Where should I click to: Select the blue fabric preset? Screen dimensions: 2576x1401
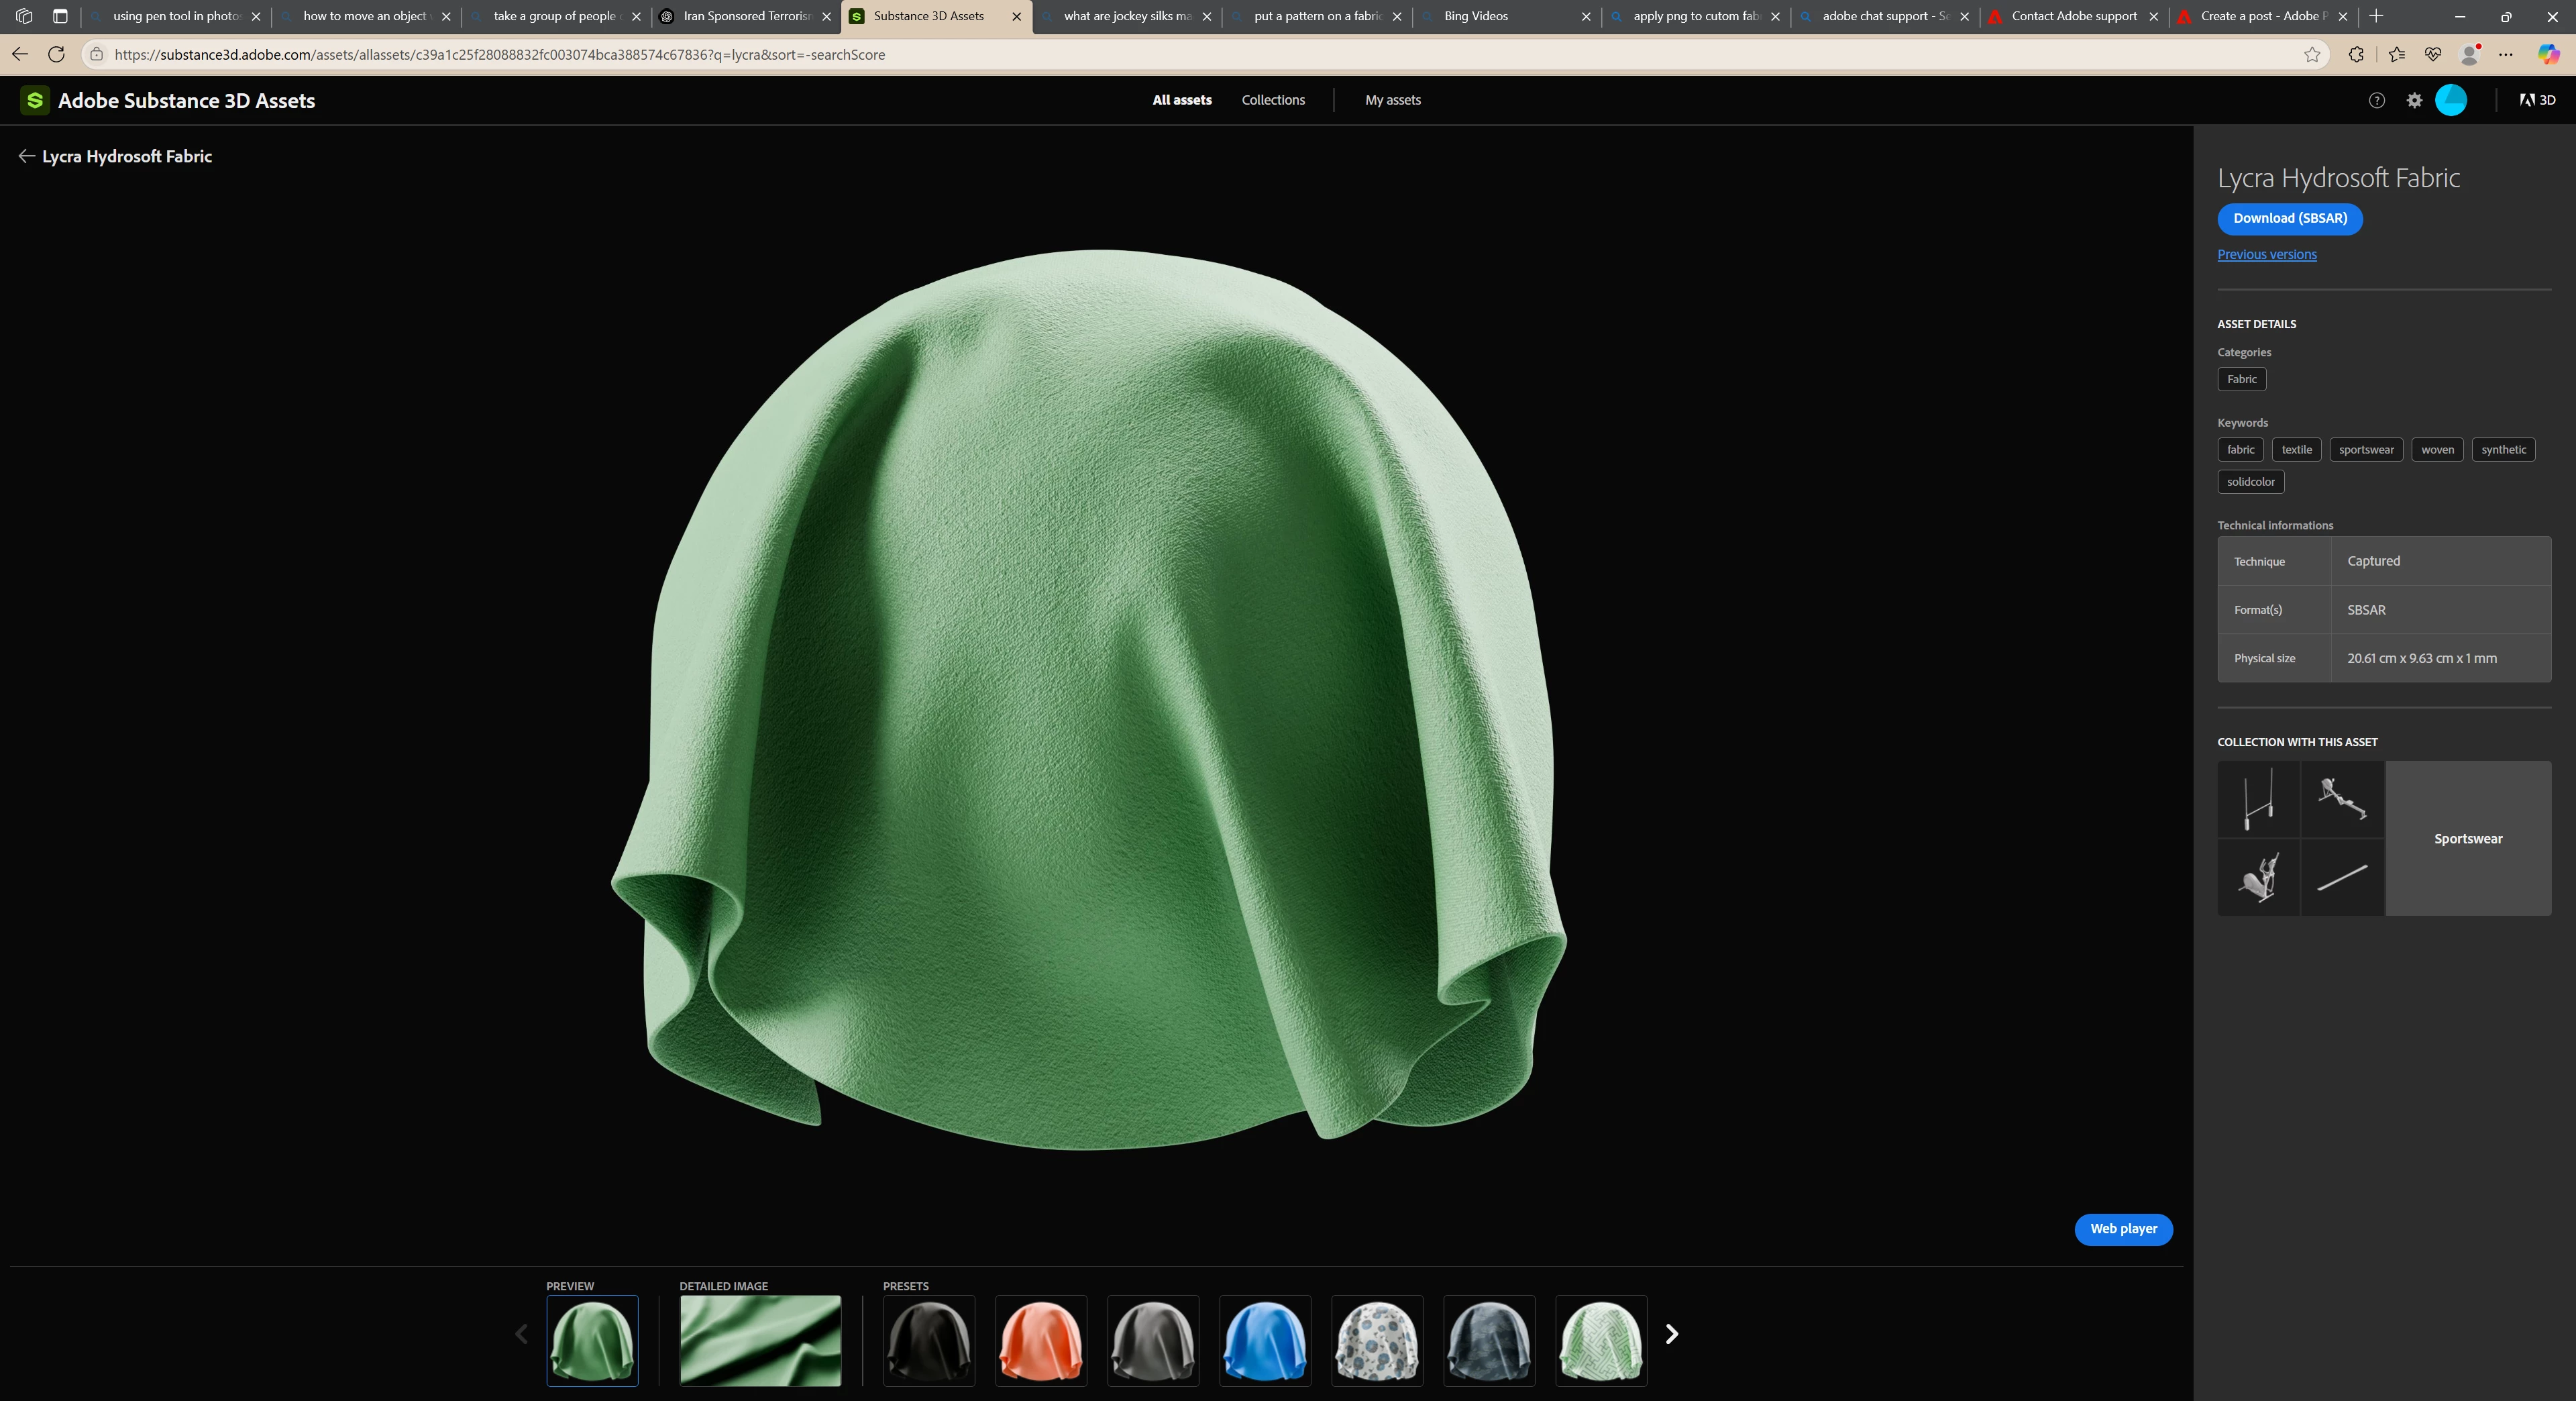1265,1341
